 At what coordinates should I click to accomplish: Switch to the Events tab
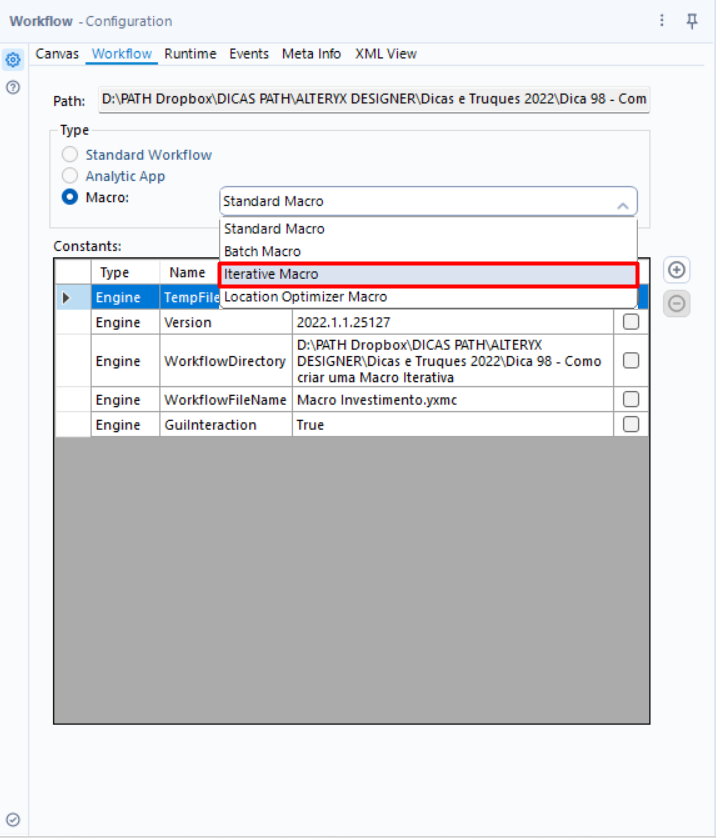tap(249, 54)
